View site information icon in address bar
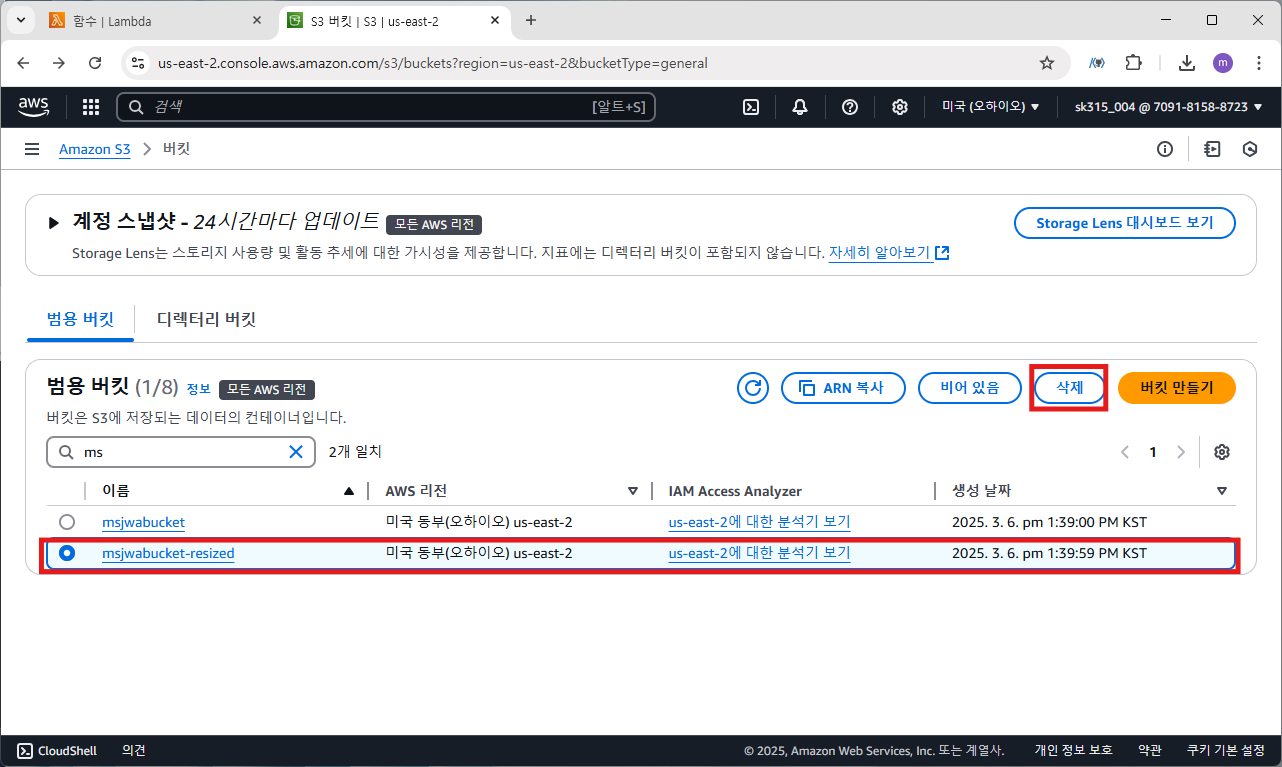The height and width of the screenshot is (767, 1282). [139, 63]
